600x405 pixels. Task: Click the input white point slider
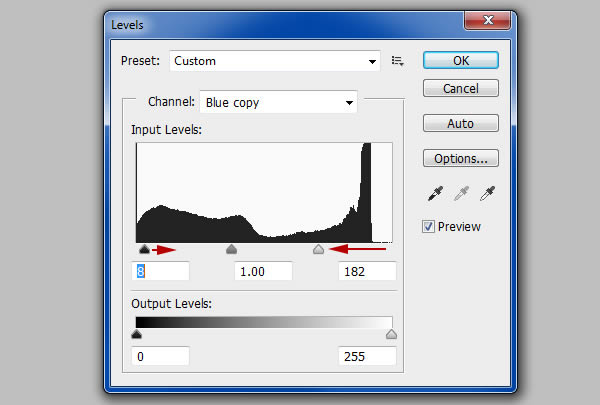coord(318,250)
